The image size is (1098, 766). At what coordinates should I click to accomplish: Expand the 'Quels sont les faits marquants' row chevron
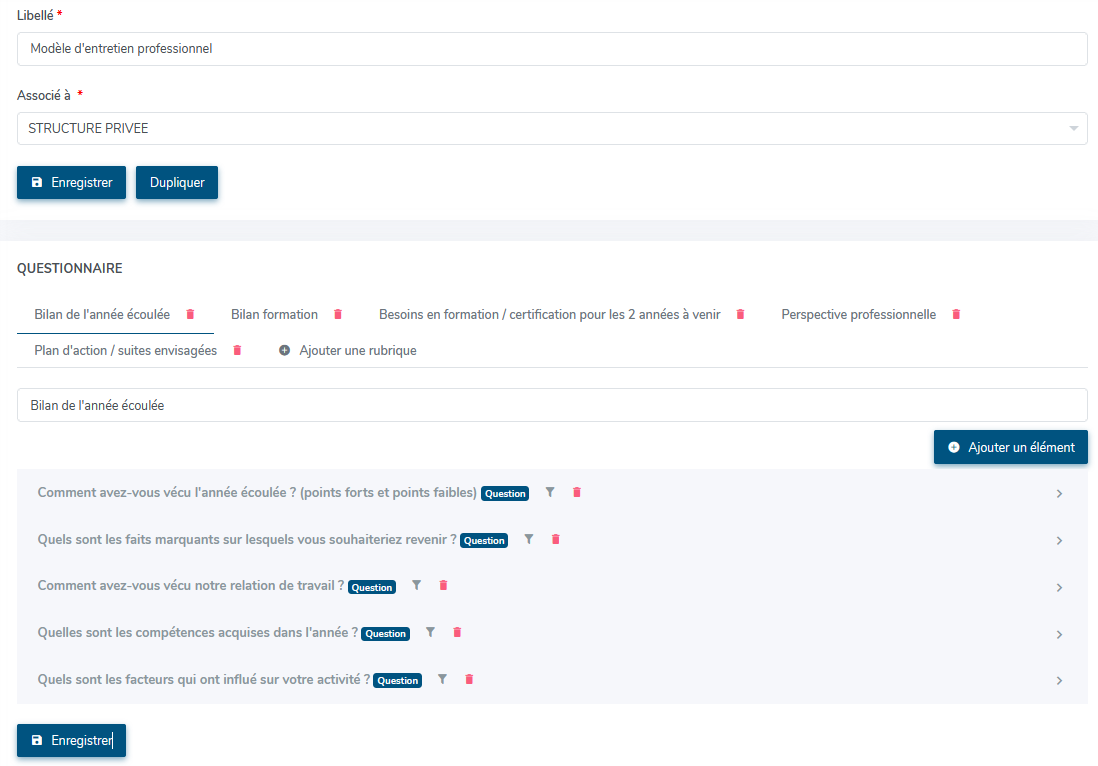[1059, 541]
